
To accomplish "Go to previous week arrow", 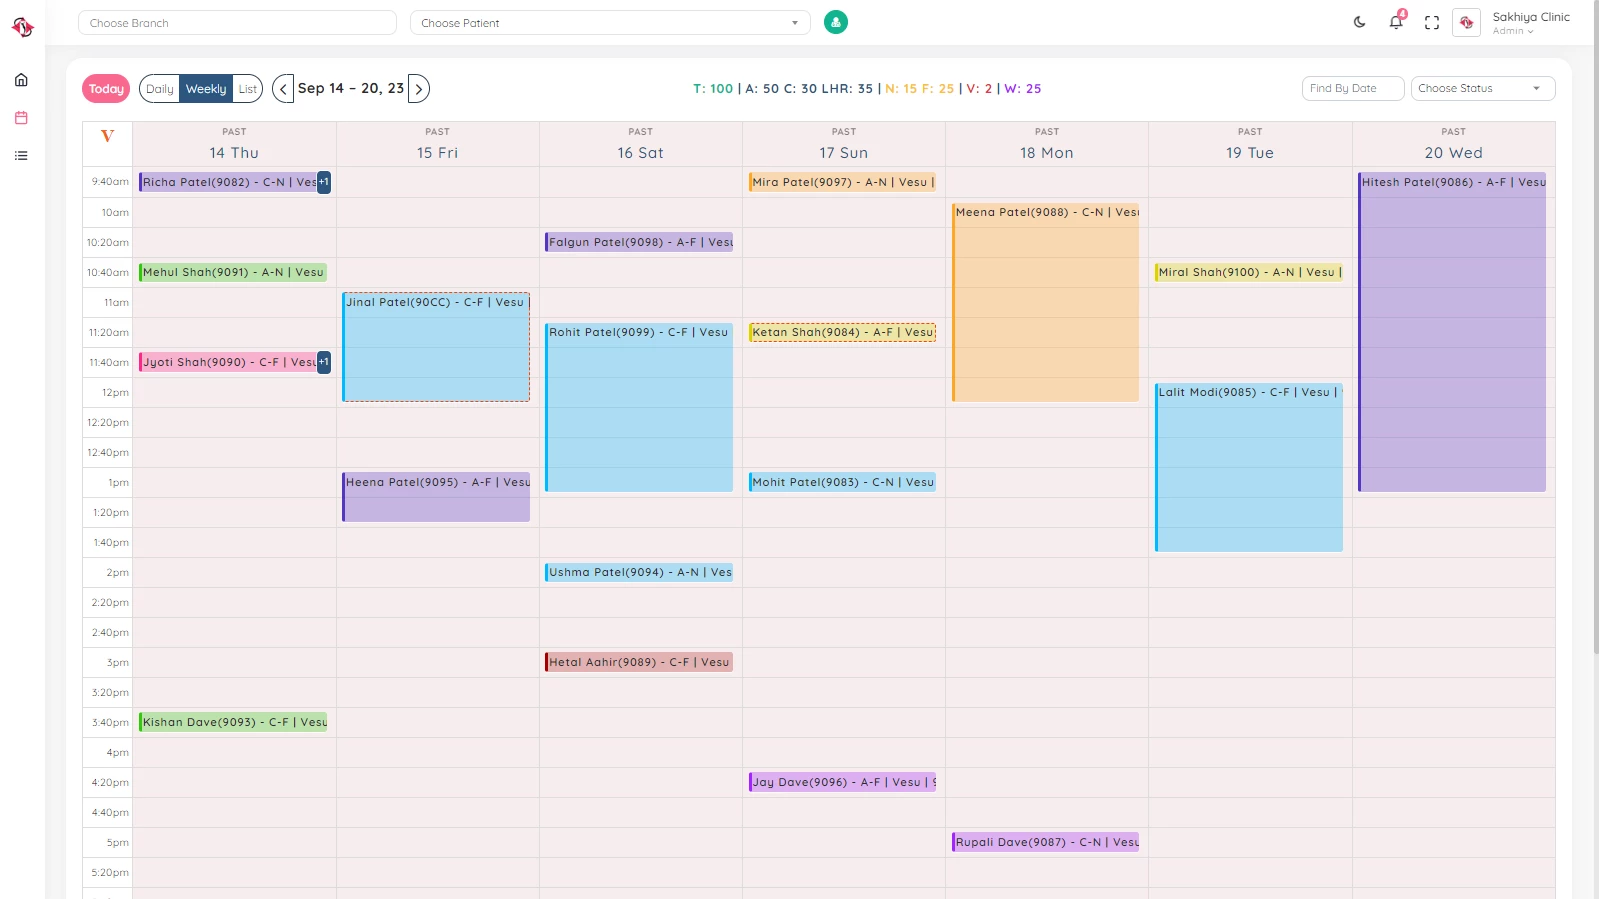I will 283,89.
